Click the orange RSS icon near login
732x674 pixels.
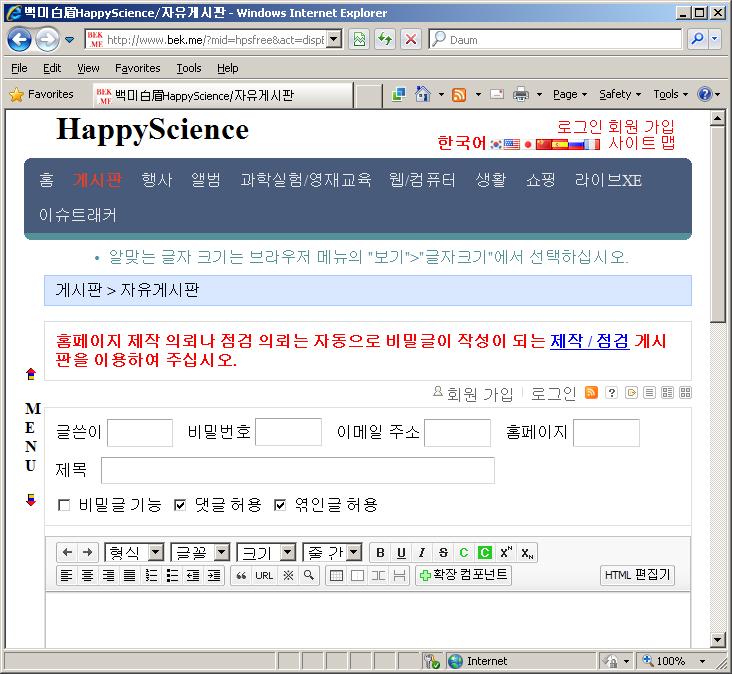tap(591, 393)
